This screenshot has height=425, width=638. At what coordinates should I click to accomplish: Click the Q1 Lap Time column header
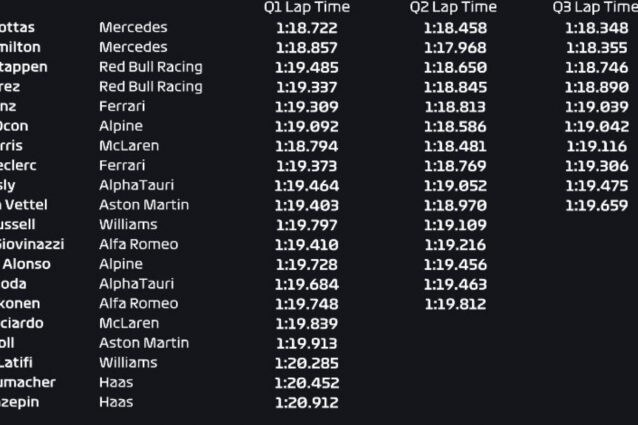click(x=307, y=7)
